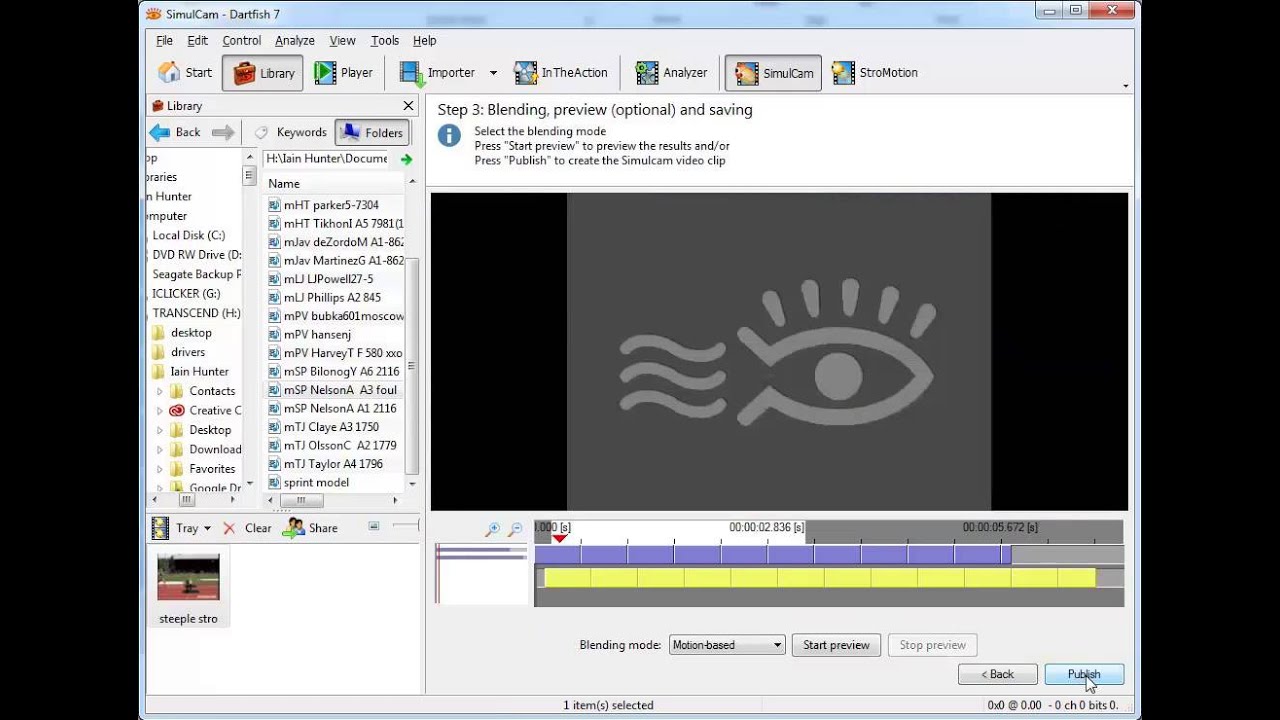Expand the Importer dropdown arrow
The width and height of the screenshot is (1280, 720).
pos(493,73)
